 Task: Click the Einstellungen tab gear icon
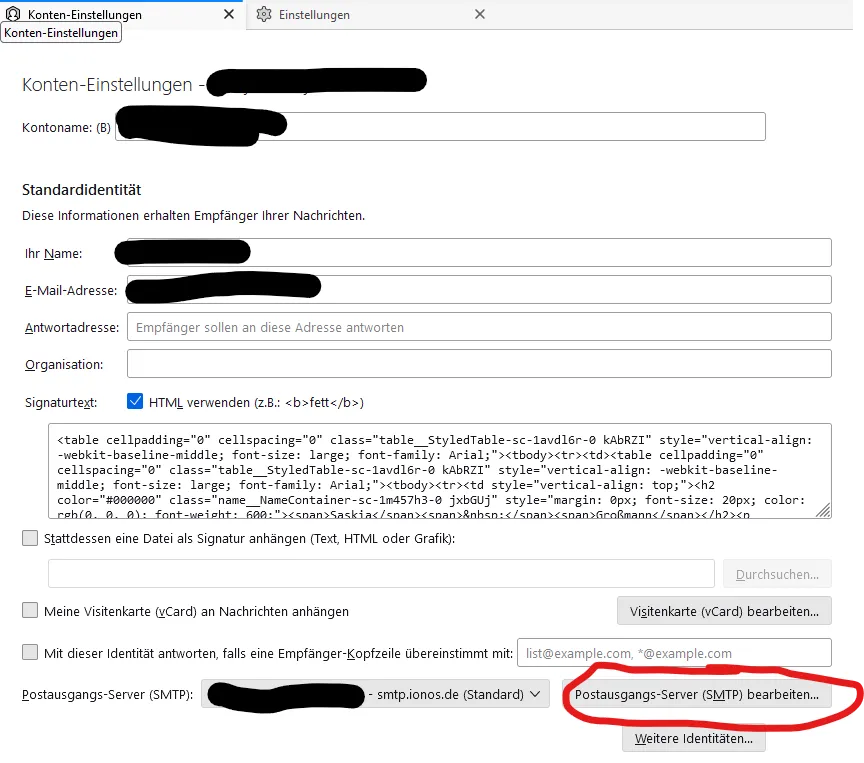[x=264, y=14]
